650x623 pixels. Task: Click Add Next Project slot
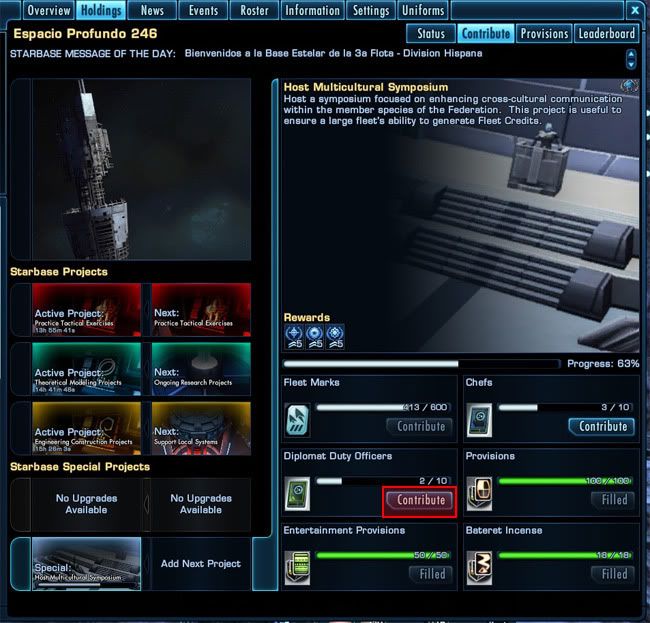point(201,564)
